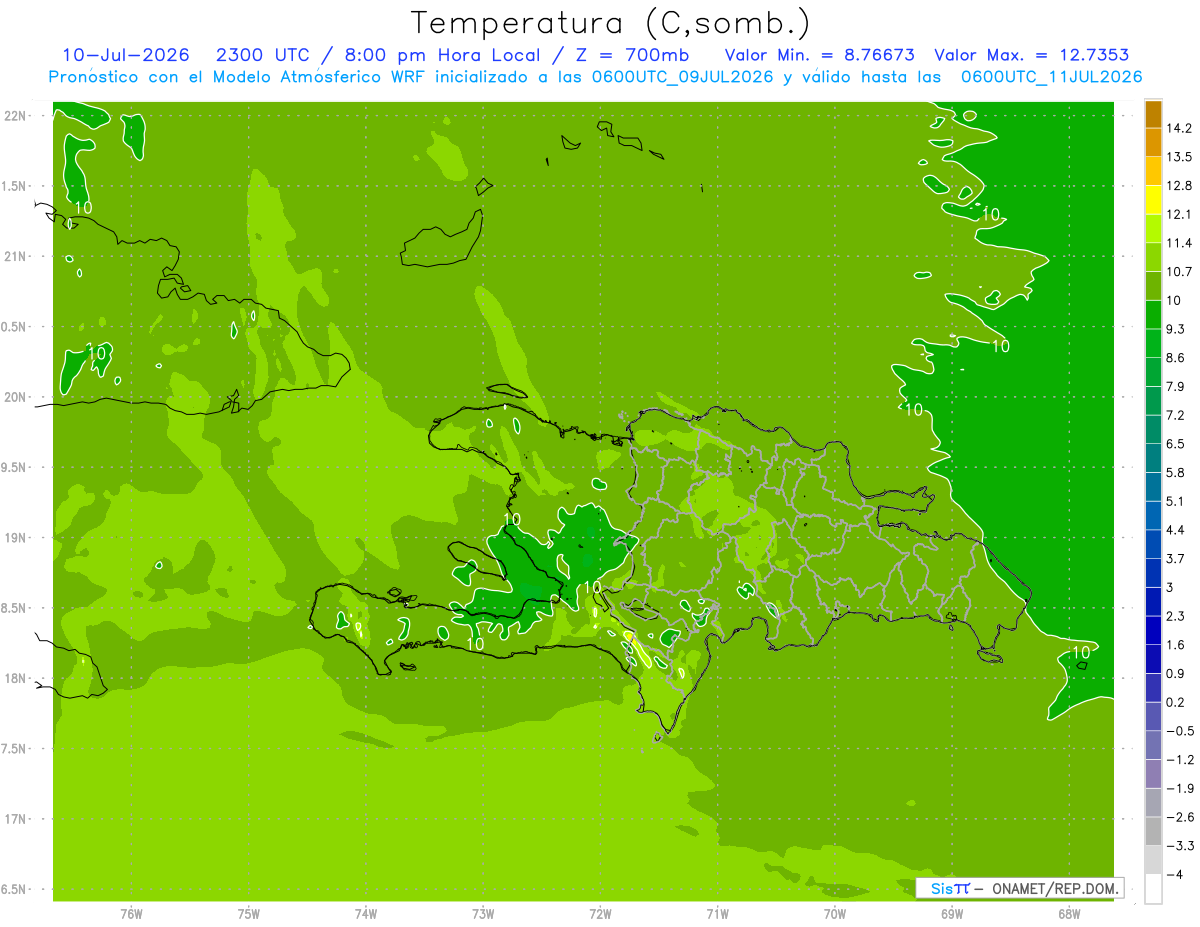Click the 'Temperatura (C,somb.)' chart title
1200x927 pixels.
[x=610, y=23]
